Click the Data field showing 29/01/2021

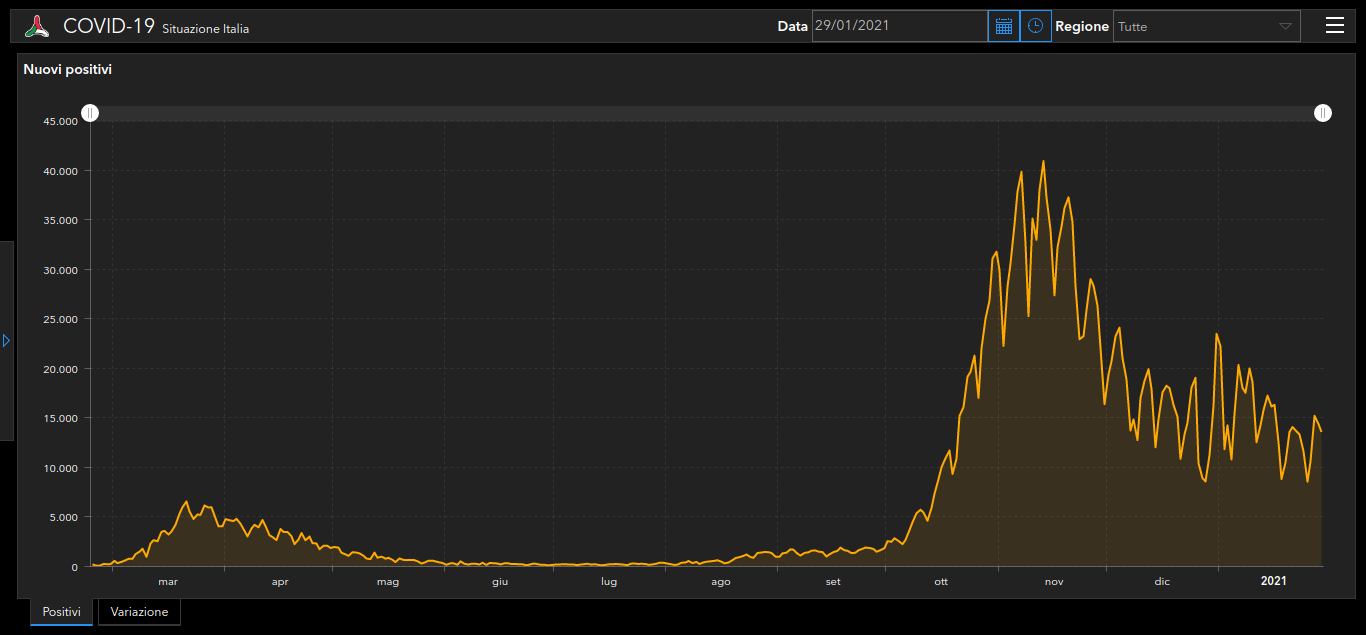pyautogui.click(x=900, y=26)
